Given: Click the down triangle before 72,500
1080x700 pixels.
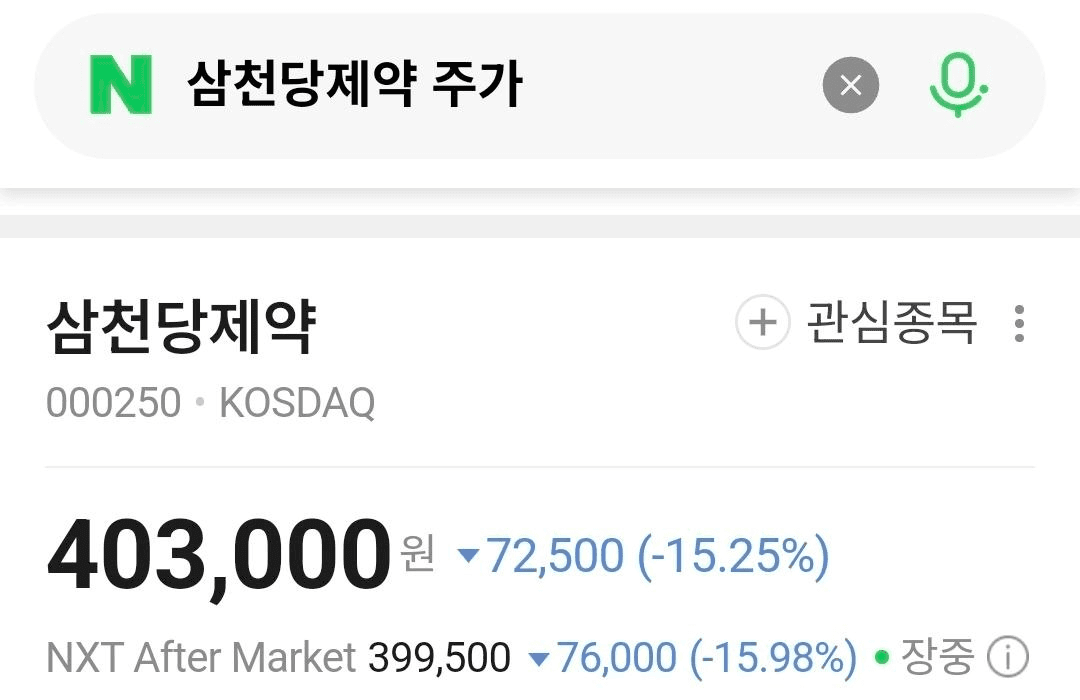Looking at the screenshot, I should tap(468, 556).
